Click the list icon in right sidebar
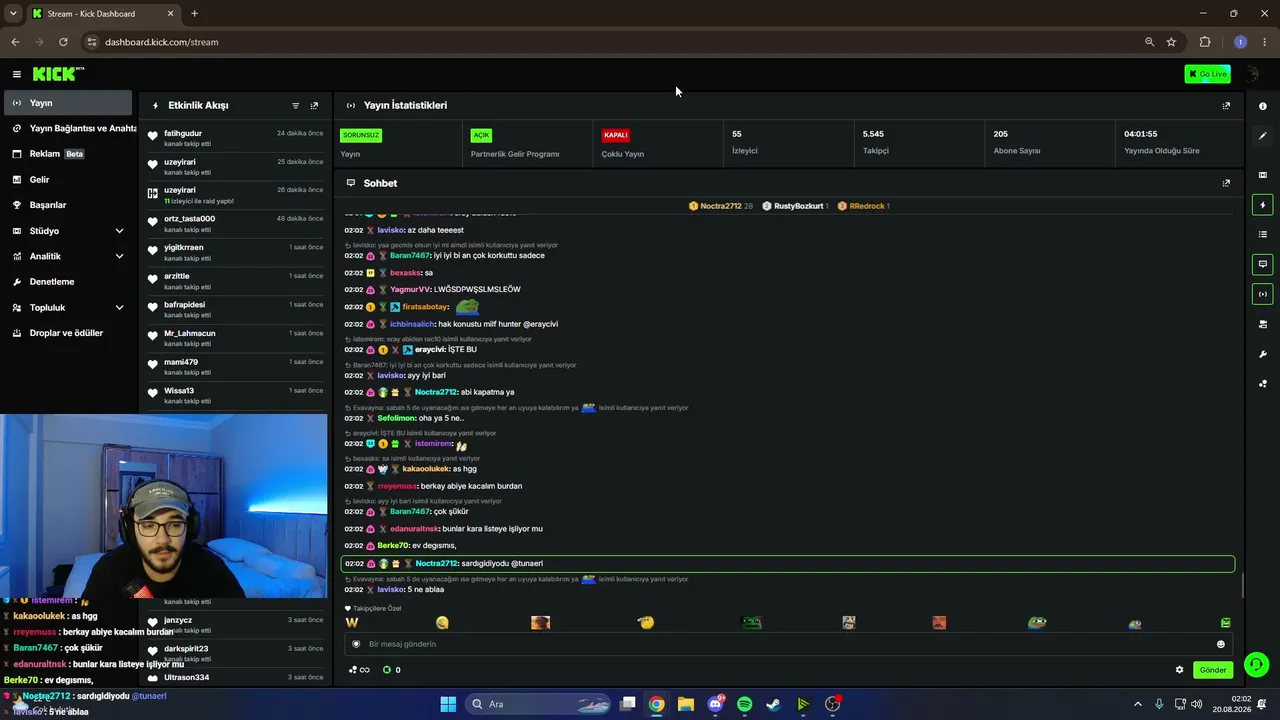Screen dimensions: 1280x720 point(1262,234)
